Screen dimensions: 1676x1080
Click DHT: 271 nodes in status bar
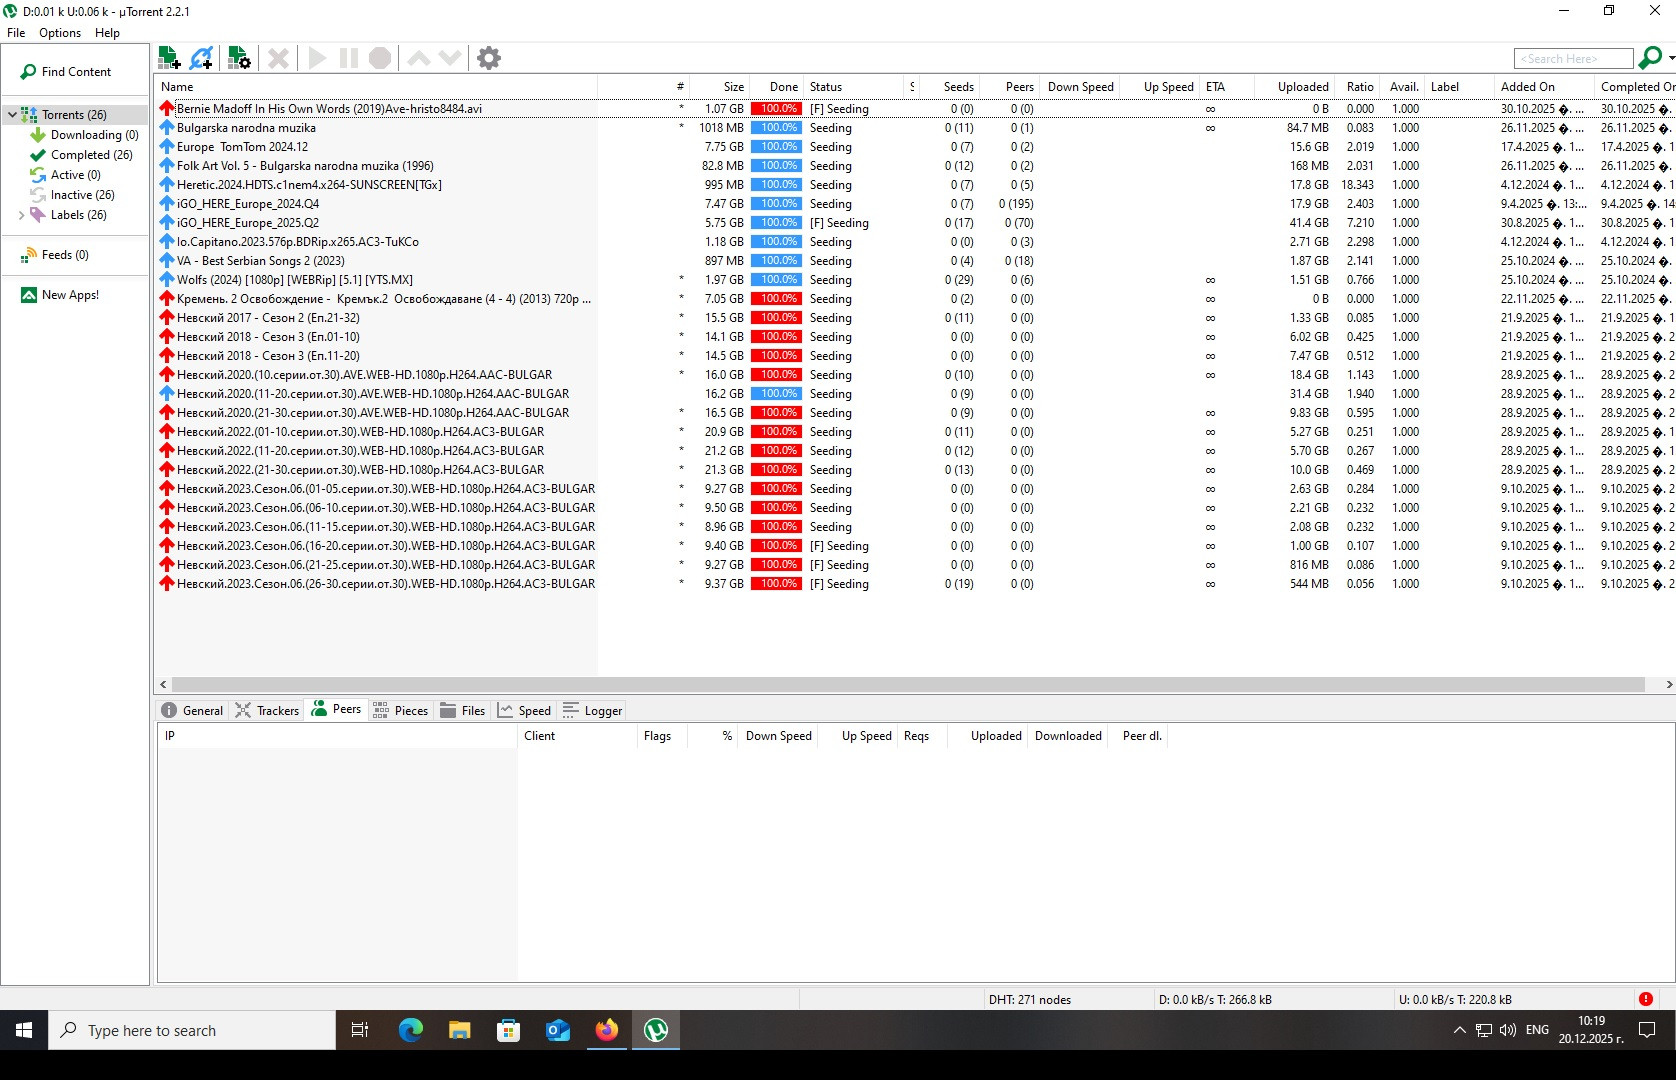pos(1029,1000)
